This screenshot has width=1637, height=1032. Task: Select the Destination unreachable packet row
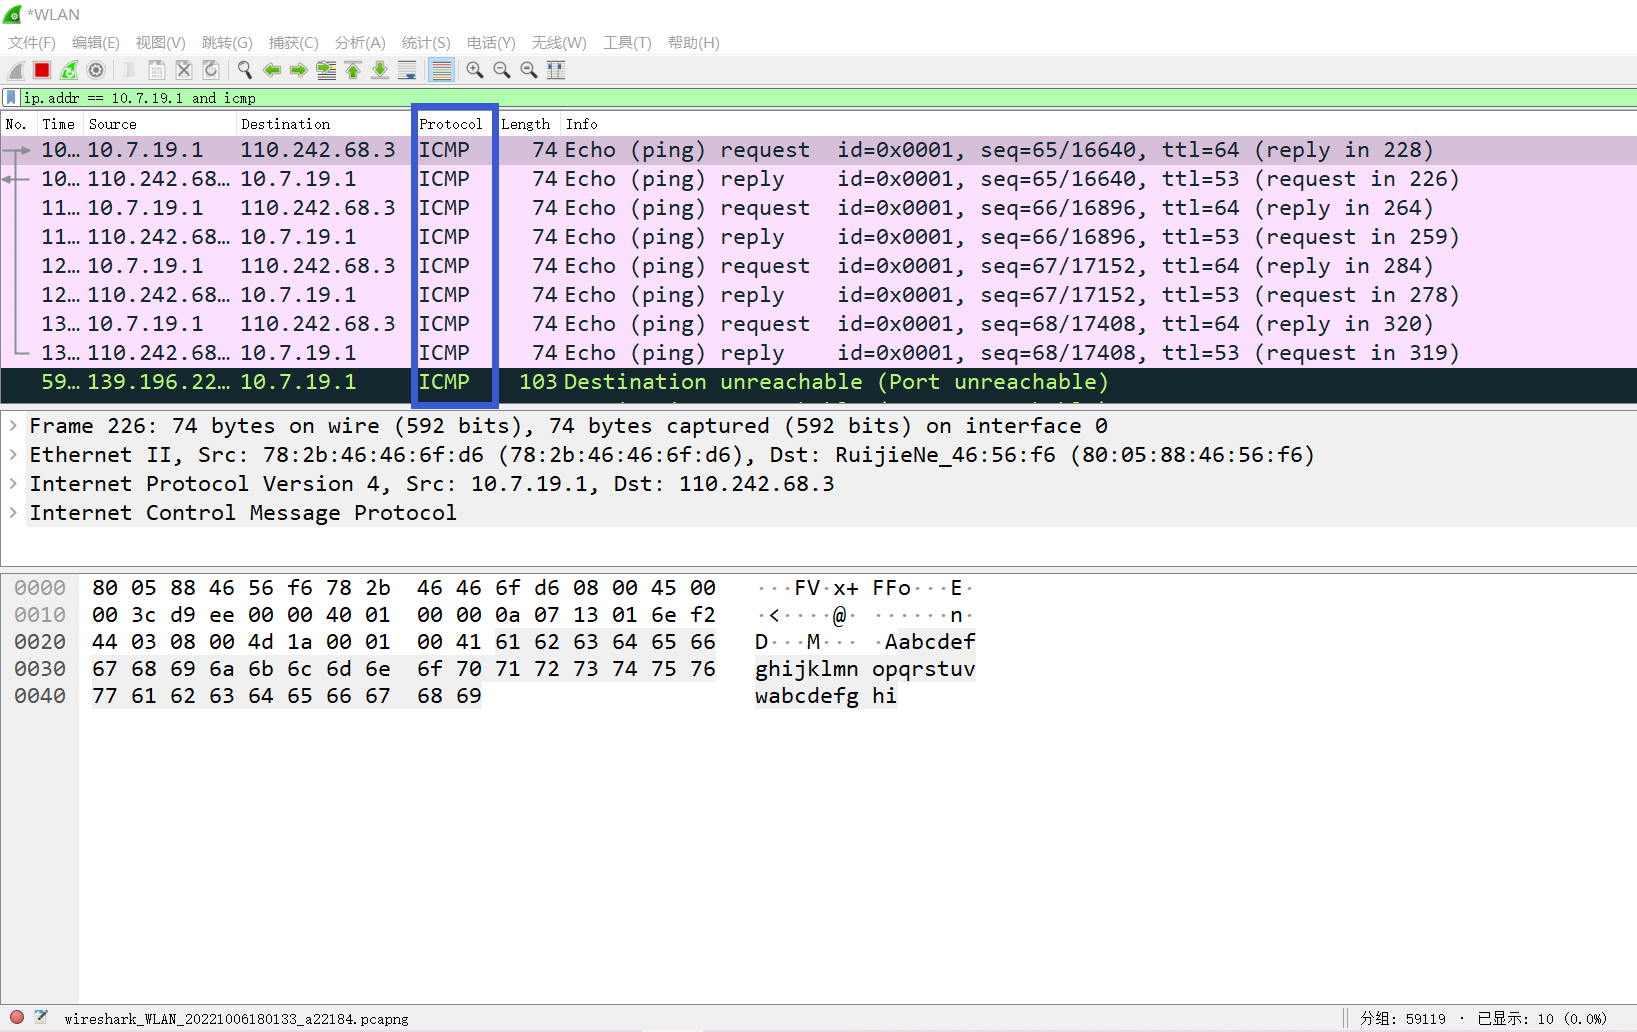(x=818, y=382)
